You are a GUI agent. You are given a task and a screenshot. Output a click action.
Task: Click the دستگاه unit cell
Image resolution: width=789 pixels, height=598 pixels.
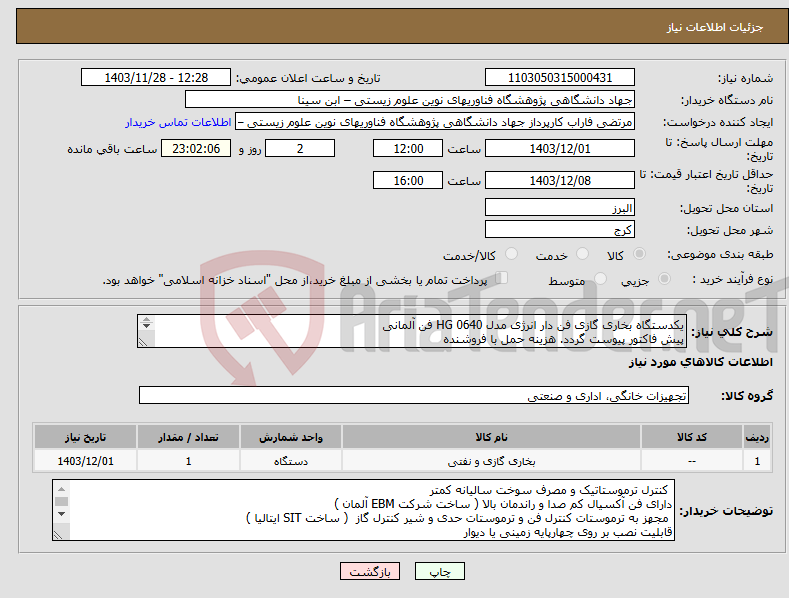[x=291, y=461]
